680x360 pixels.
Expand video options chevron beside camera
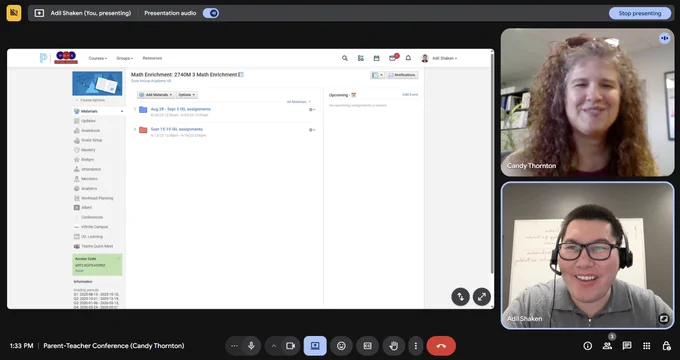click(274, 346)
